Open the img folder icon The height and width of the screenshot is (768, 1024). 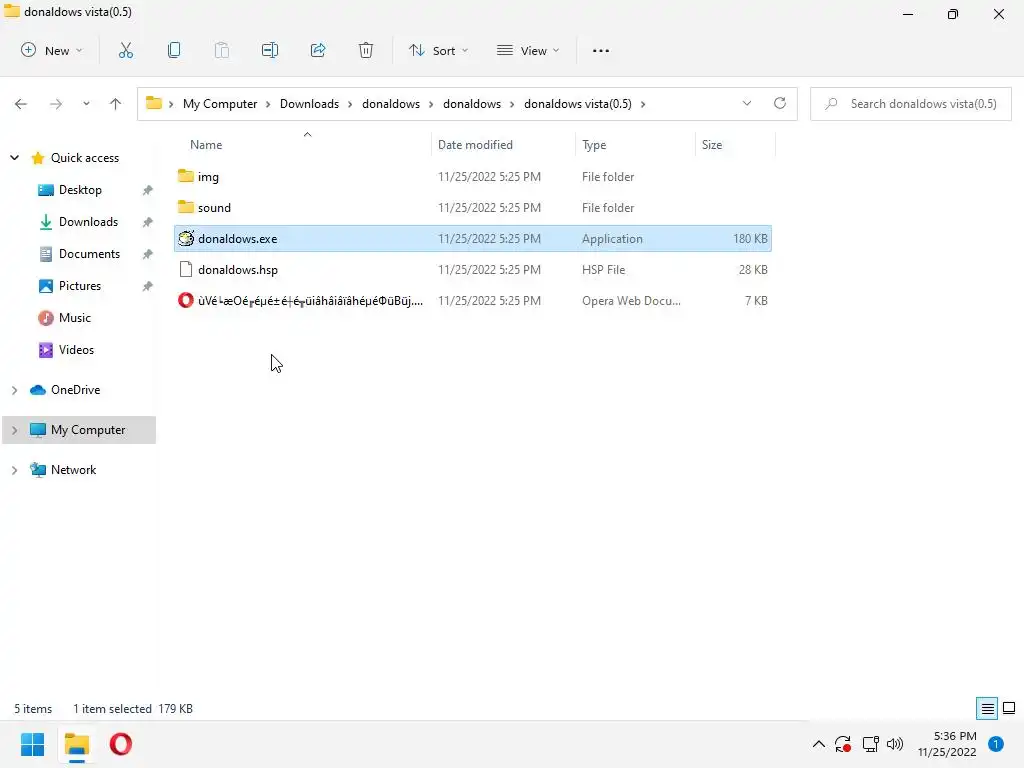pyautogui.click(x=185, y=176)
